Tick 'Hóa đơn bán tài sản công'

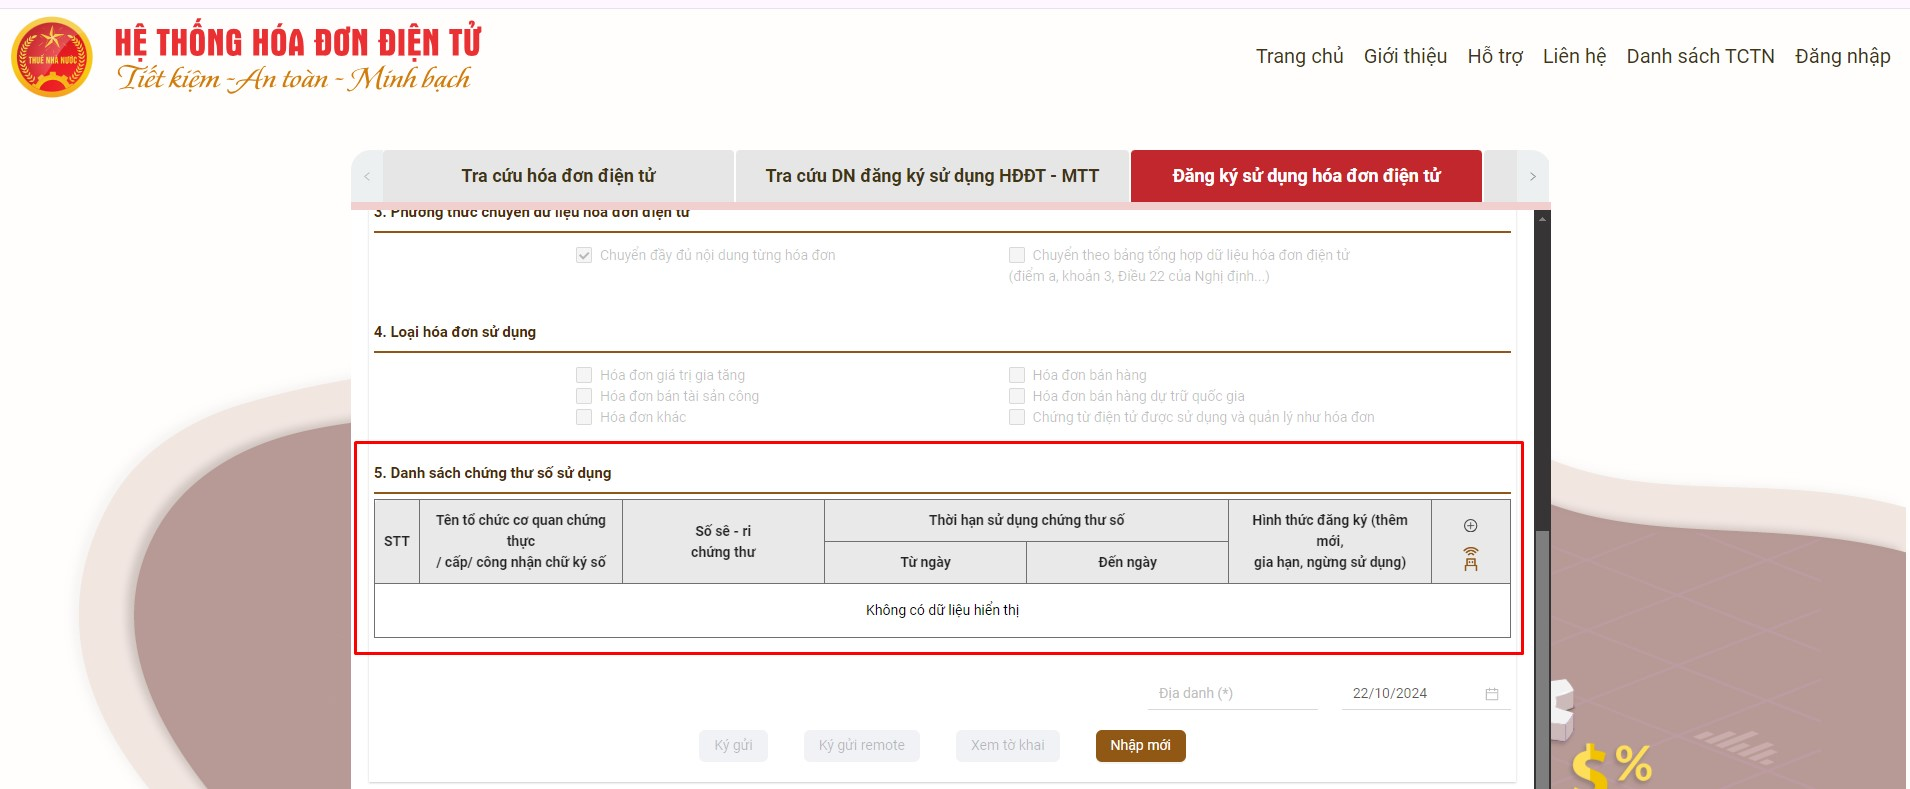tap(584, 396)
